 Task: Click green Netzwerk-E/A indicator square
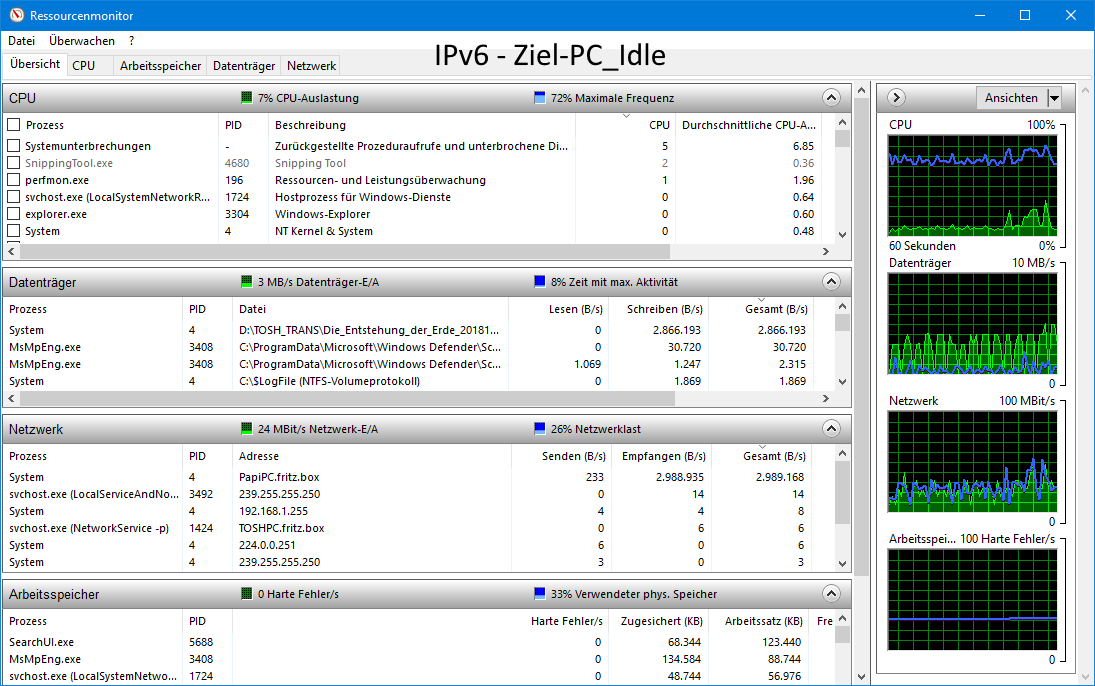(247, 429)
